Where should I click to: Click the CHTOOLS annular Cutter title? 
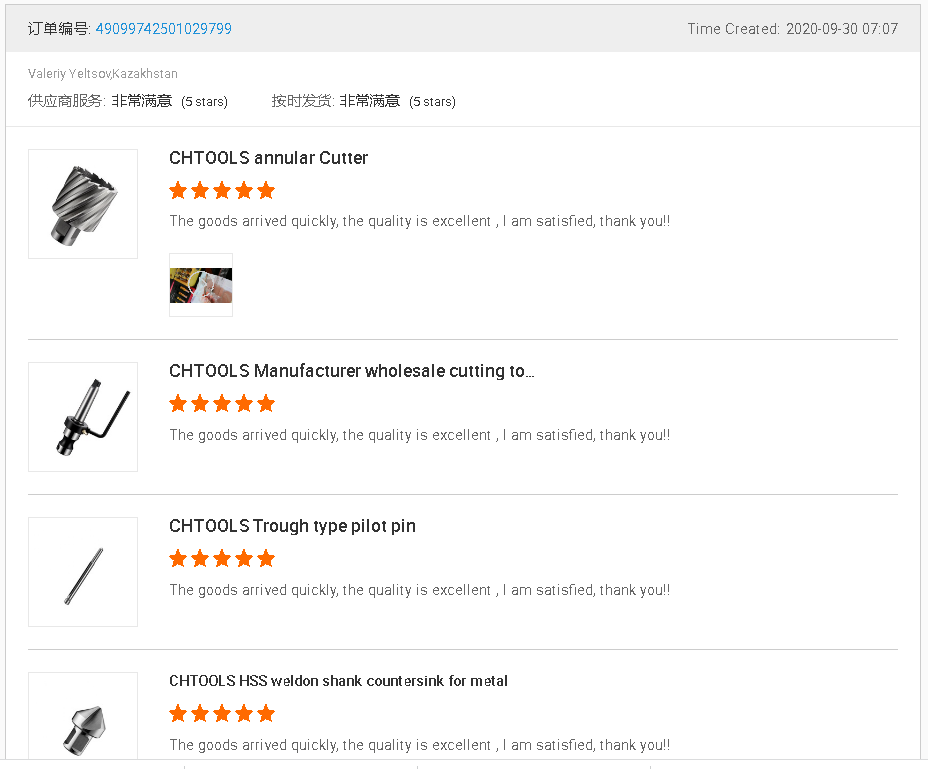(268, 158)
